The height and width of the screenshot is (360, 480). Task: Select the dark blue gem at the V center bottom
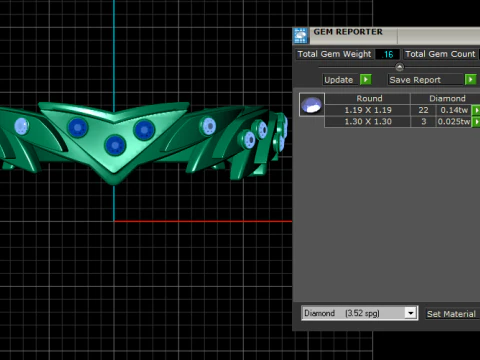point(115,145)
